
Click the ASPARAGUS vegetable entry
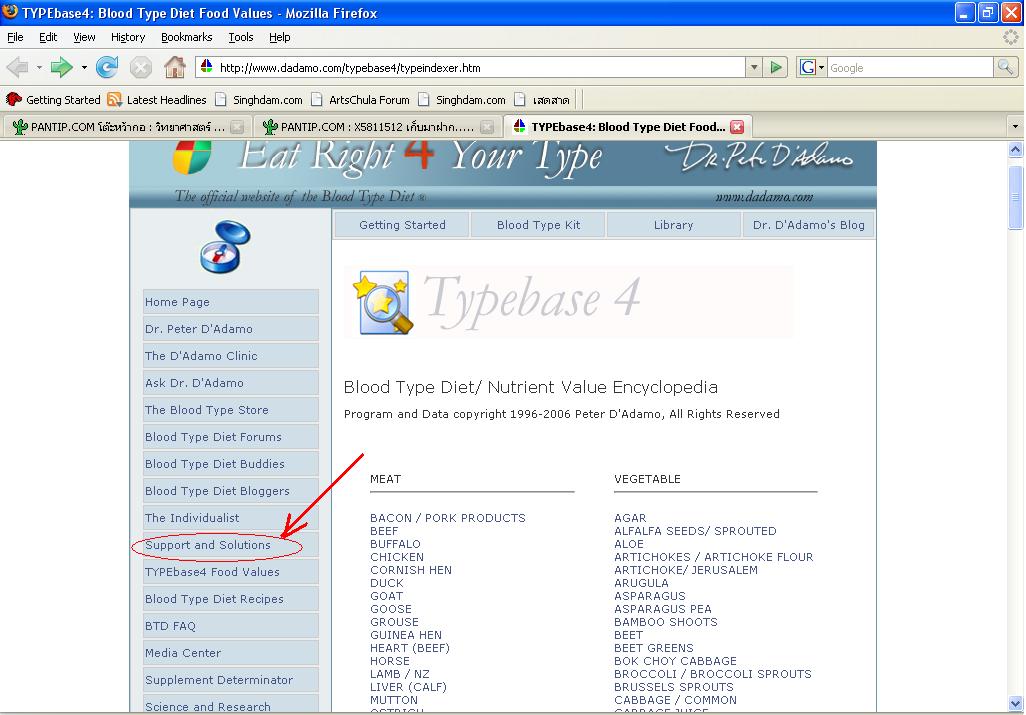pyautogui.click(x=649, y=596)
